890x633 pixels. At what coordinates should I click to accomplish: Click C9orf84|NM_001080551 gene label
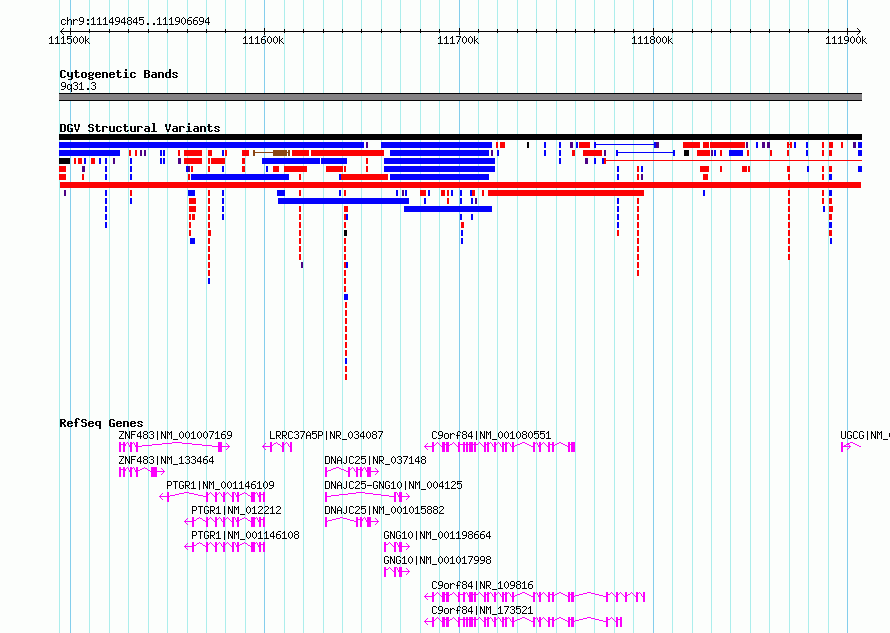pos(491,435)
